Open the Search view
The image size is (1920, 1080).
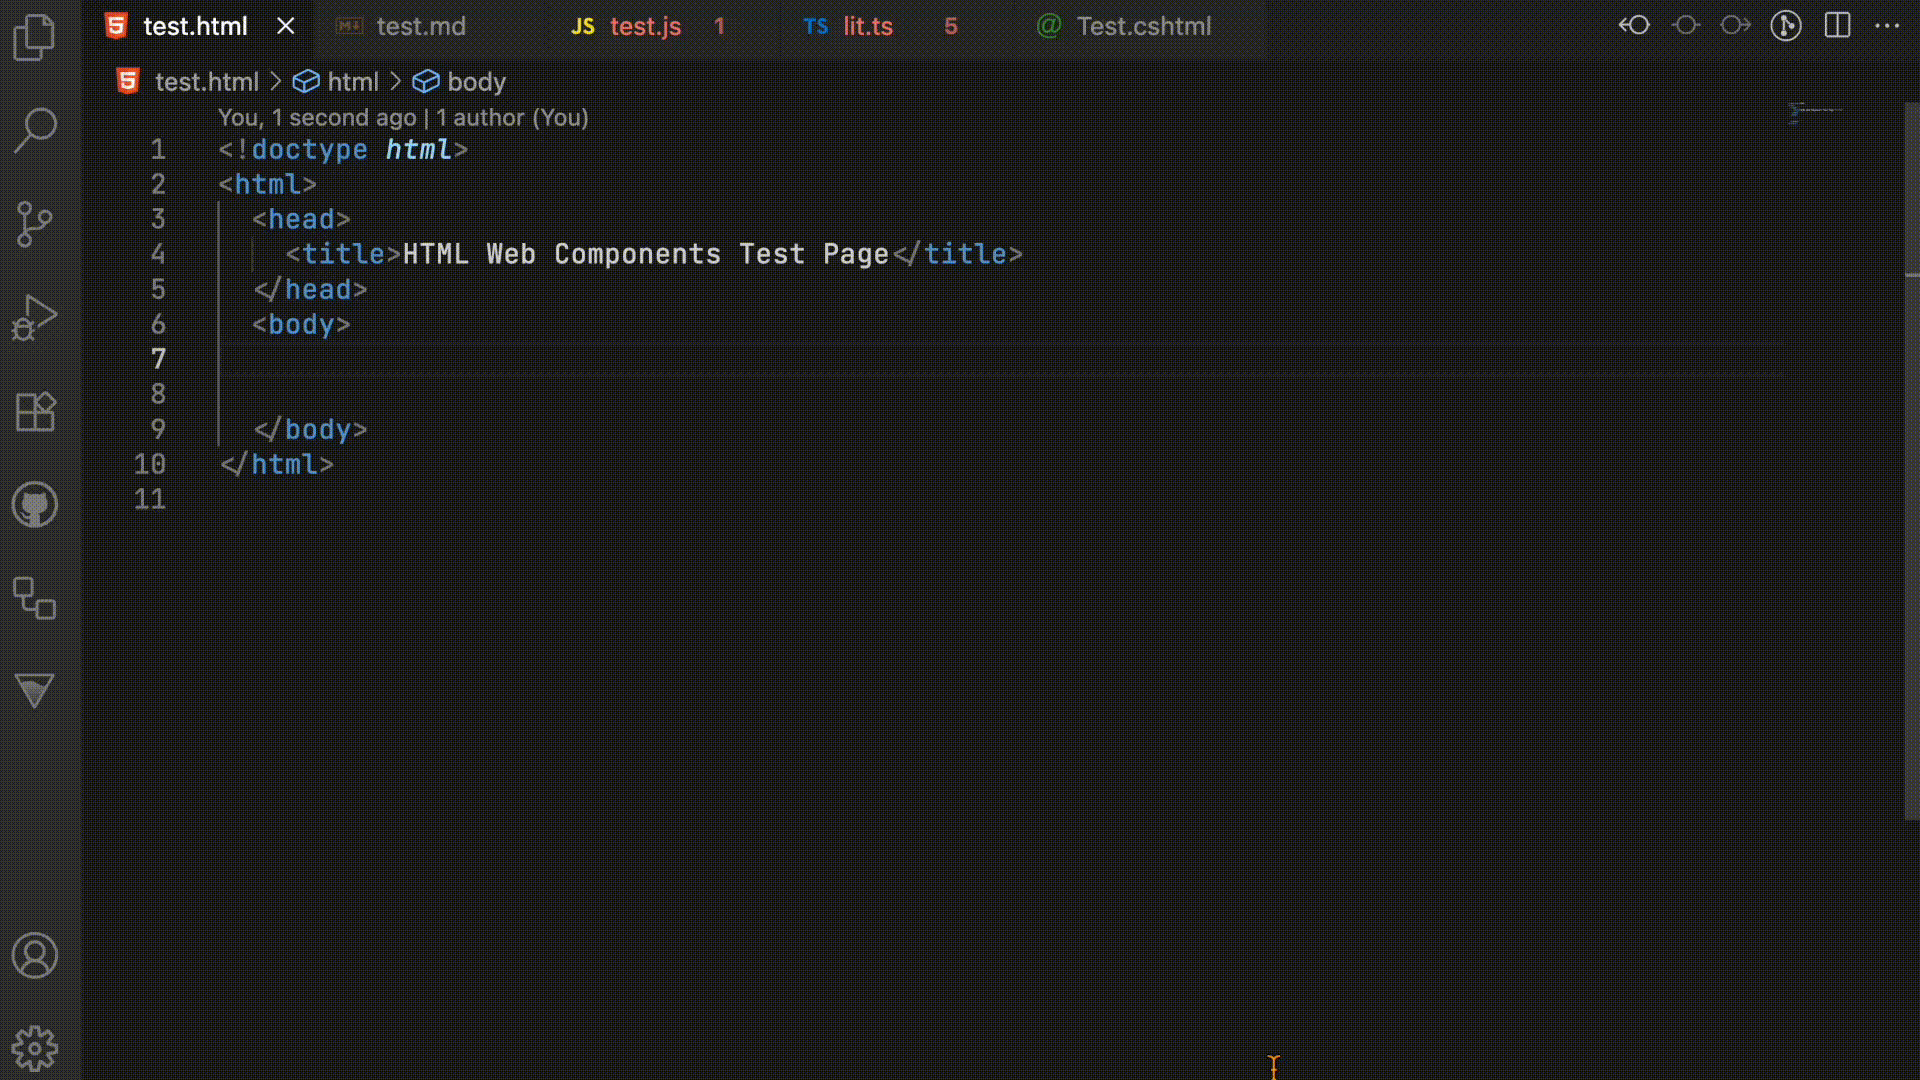click(35, 130)
